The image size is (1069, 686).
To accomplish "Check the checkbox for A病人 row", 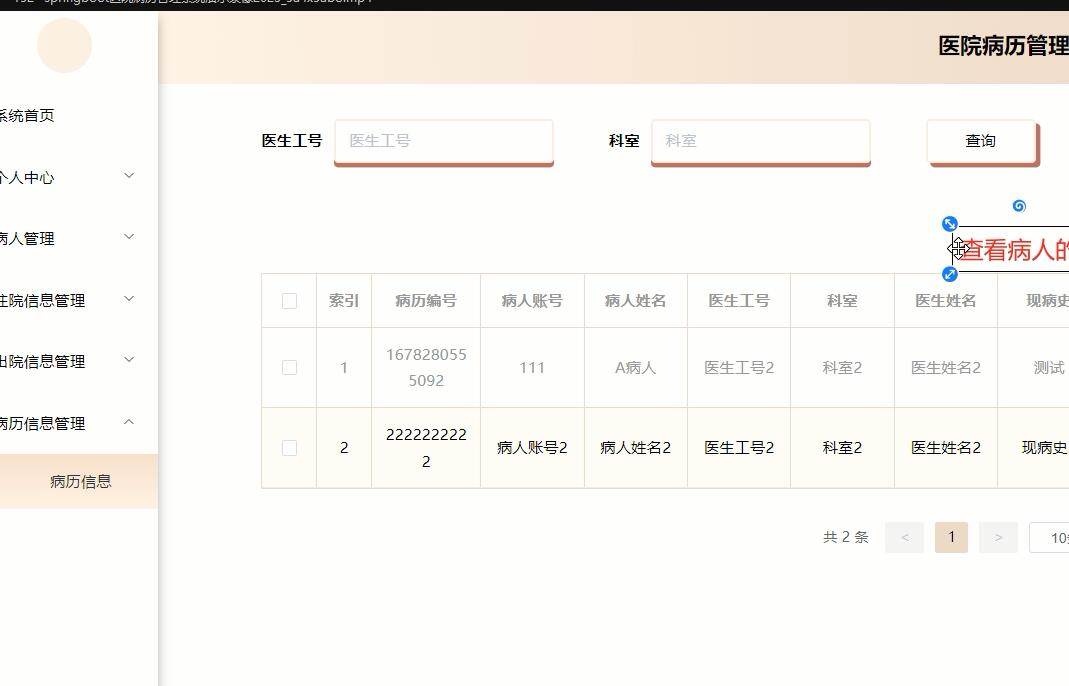I will 288,367.
